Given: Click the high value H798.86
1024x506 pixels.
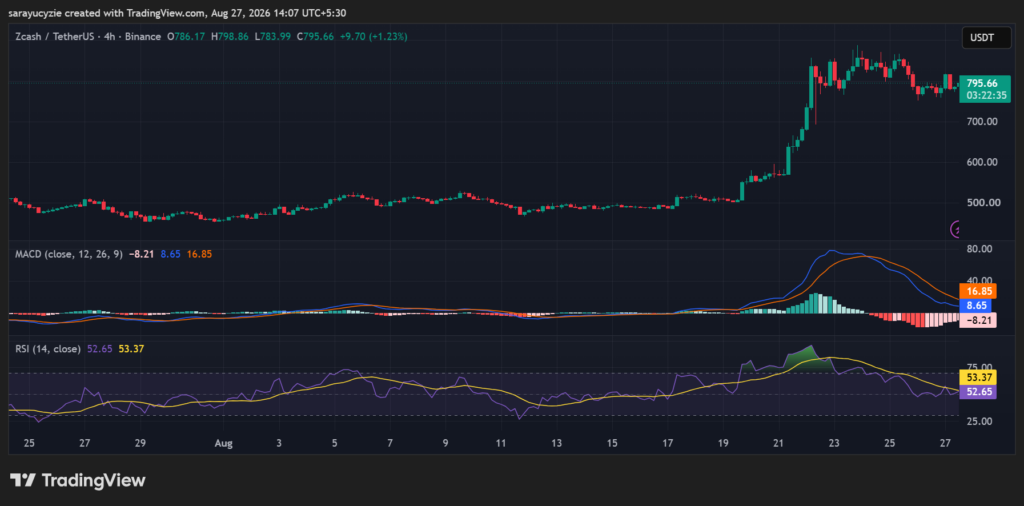Looking at the screenshot, I should click(x=229, y=37).
